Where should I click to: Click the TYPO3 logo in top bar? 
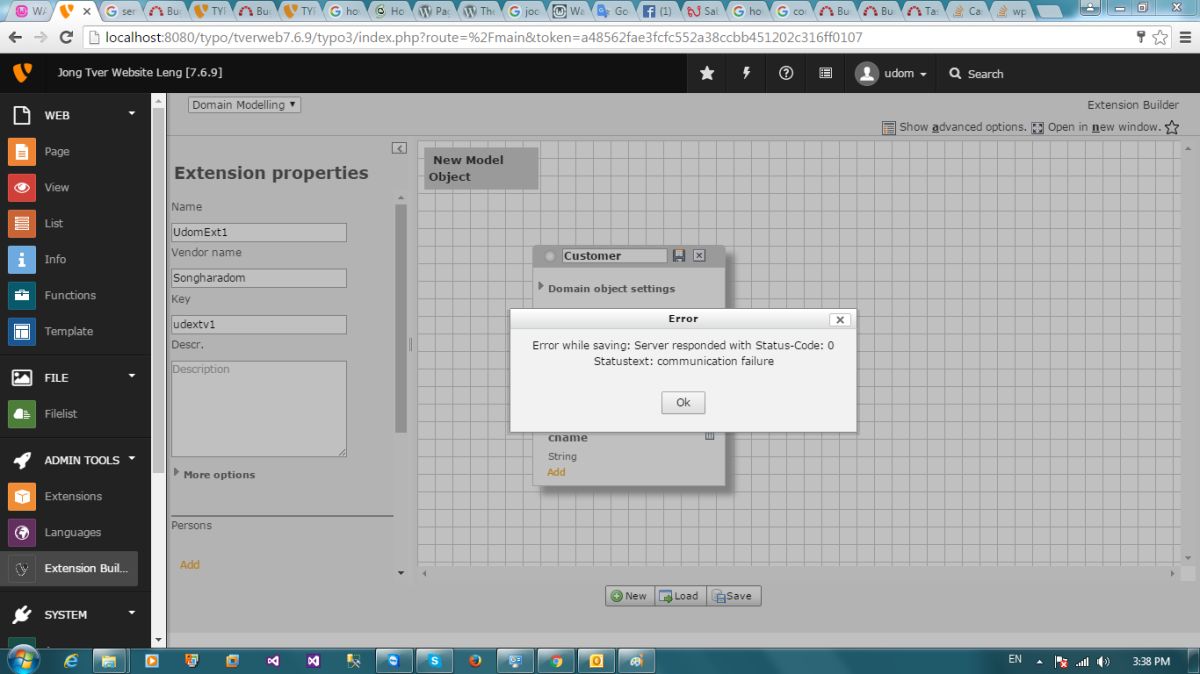[x=22, y=73]
